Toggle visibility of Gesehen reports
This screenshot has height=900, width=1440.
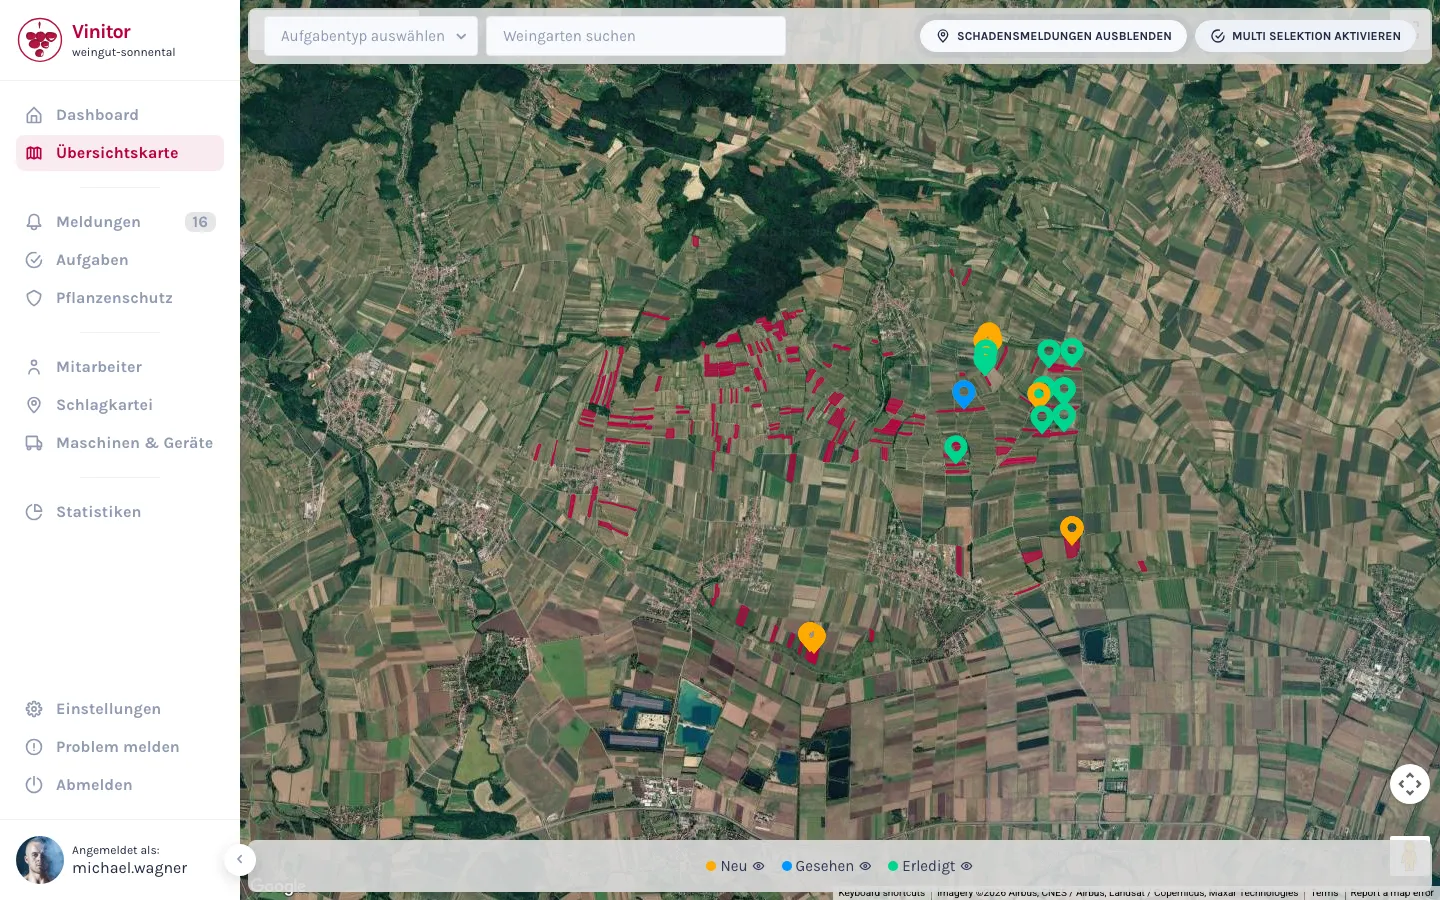(x=866, y=866)
